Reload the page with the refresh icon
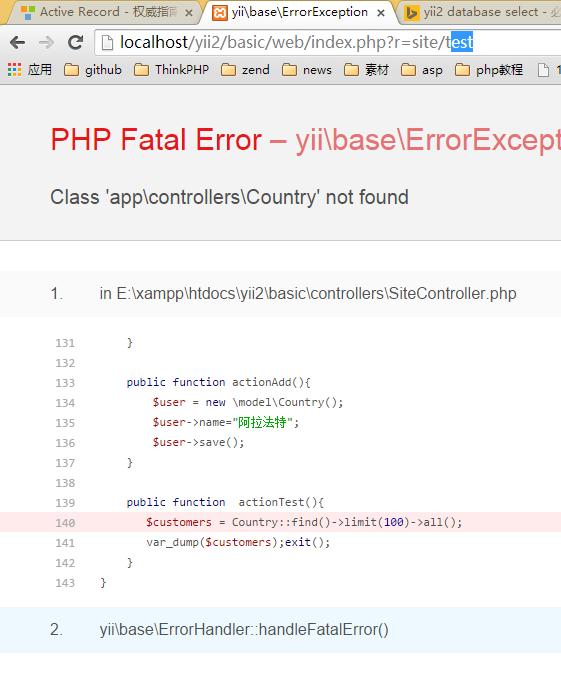The height and width of the screenshot is (684, 561). (x=75, y=42)
